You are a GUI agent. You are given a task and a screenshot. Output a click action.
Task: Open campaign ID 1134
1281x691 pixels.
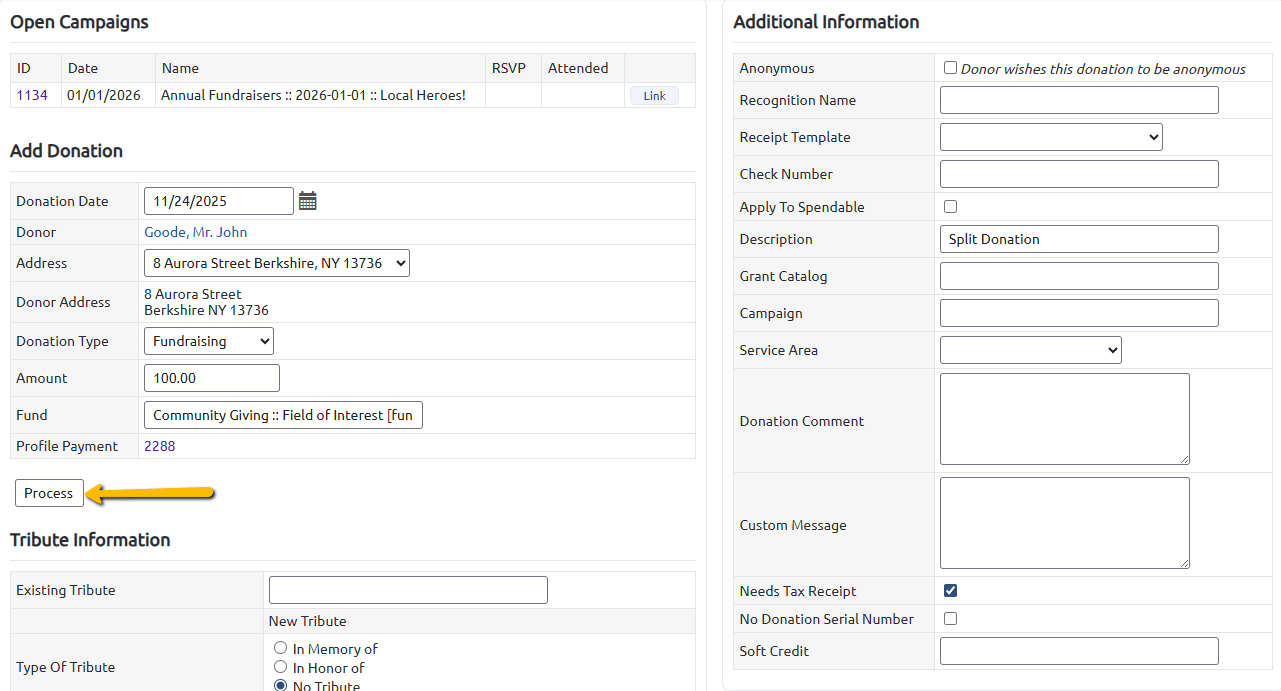coord(32,95)
